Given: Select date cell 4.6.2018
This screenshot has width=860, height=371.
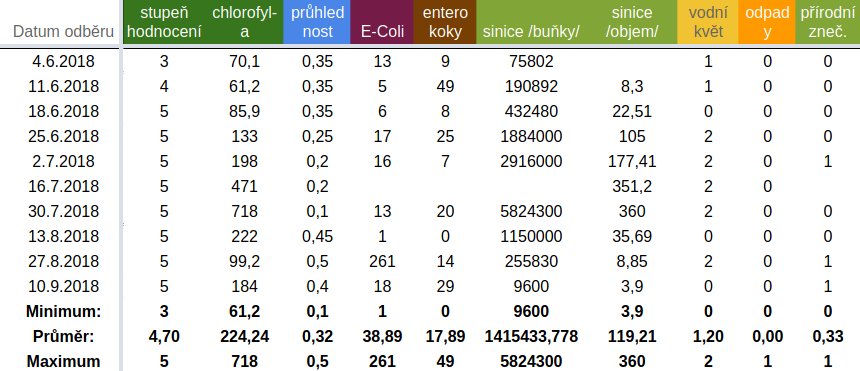Looking at the screenshot, I should coord(64,61).
